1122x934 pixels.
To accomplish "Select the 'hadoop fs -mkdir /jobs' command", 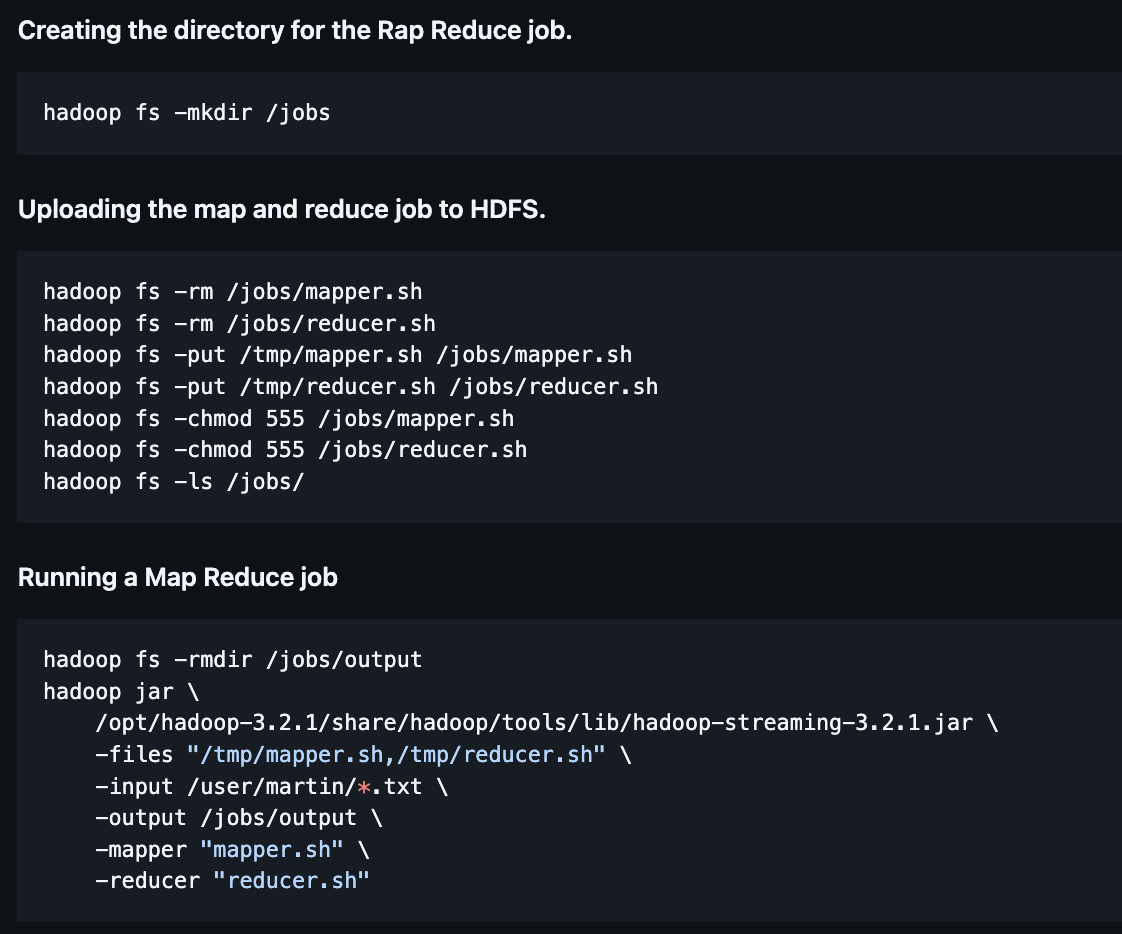I will [185, 112].
